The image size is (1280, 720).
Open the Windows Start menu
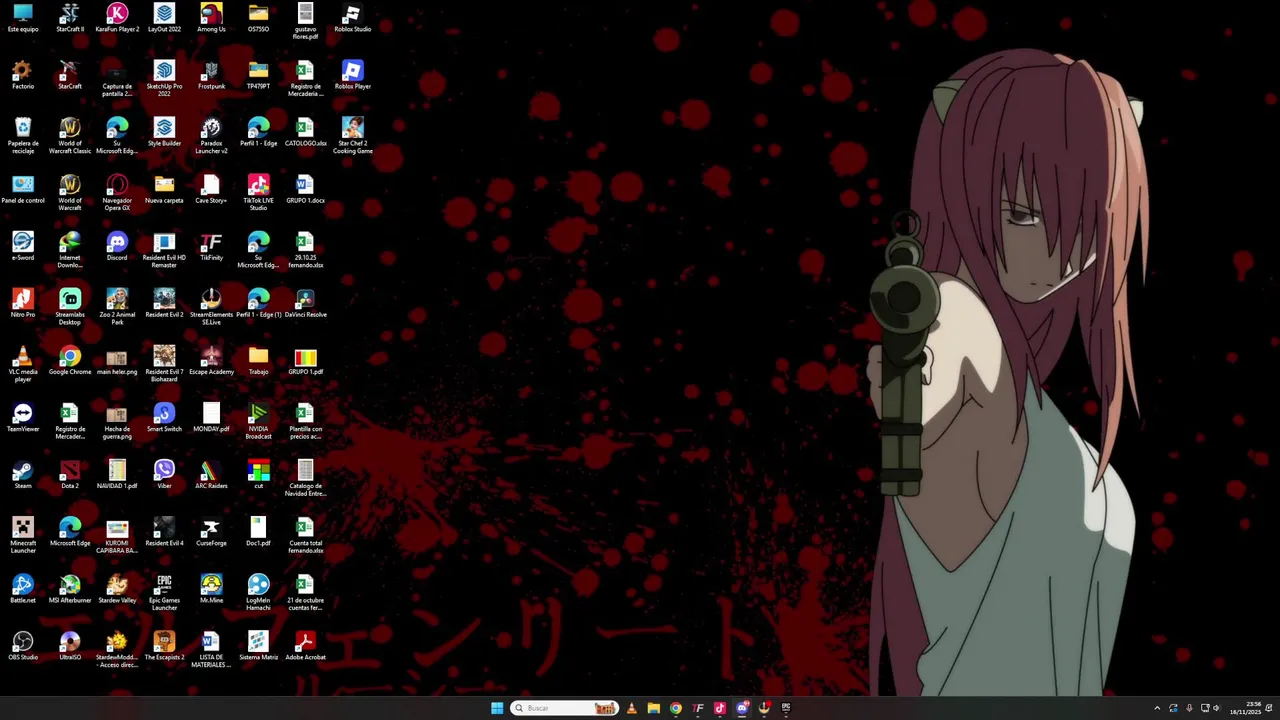(497, 708)
